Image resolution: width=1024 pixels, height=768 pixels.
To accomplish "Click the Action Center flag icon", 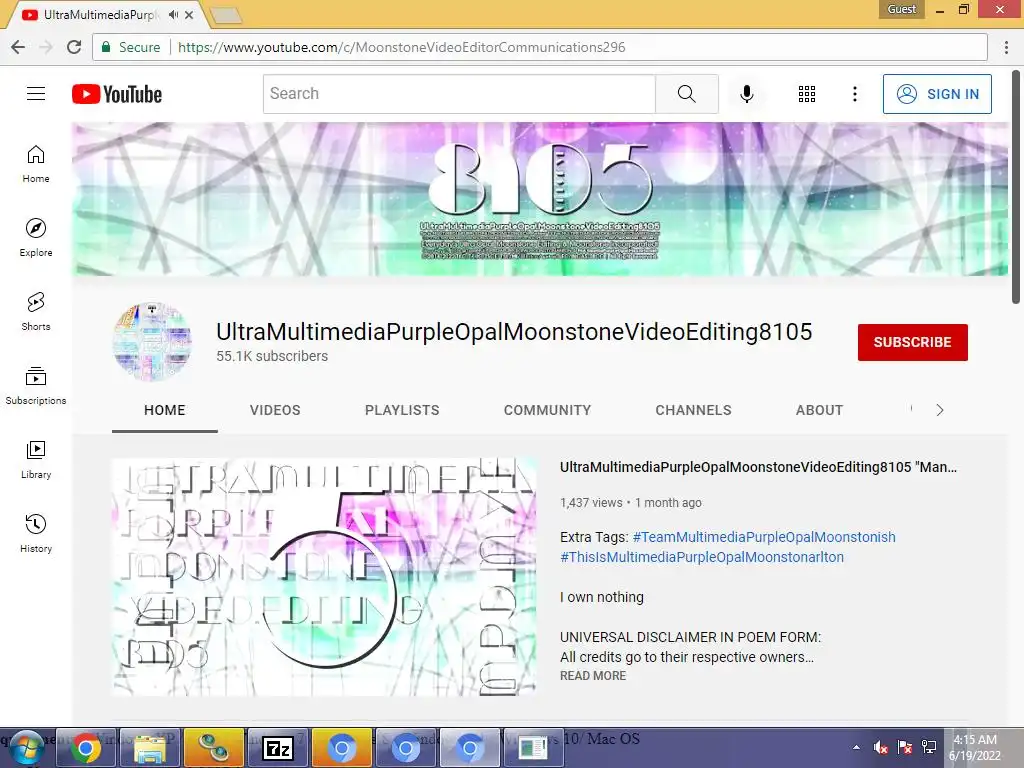I will point(904,747).
